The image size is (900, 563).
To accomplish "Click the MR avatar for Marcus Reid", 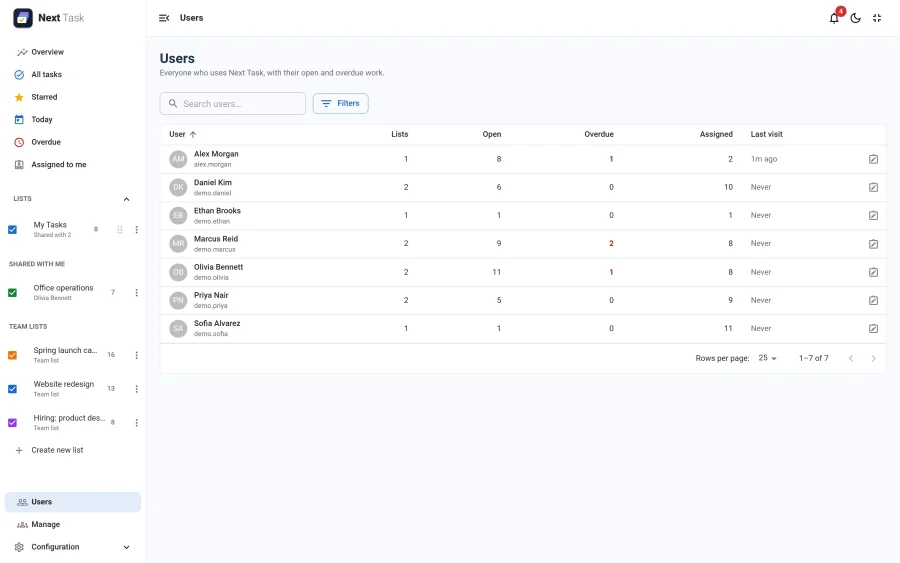I will (179, 243).
